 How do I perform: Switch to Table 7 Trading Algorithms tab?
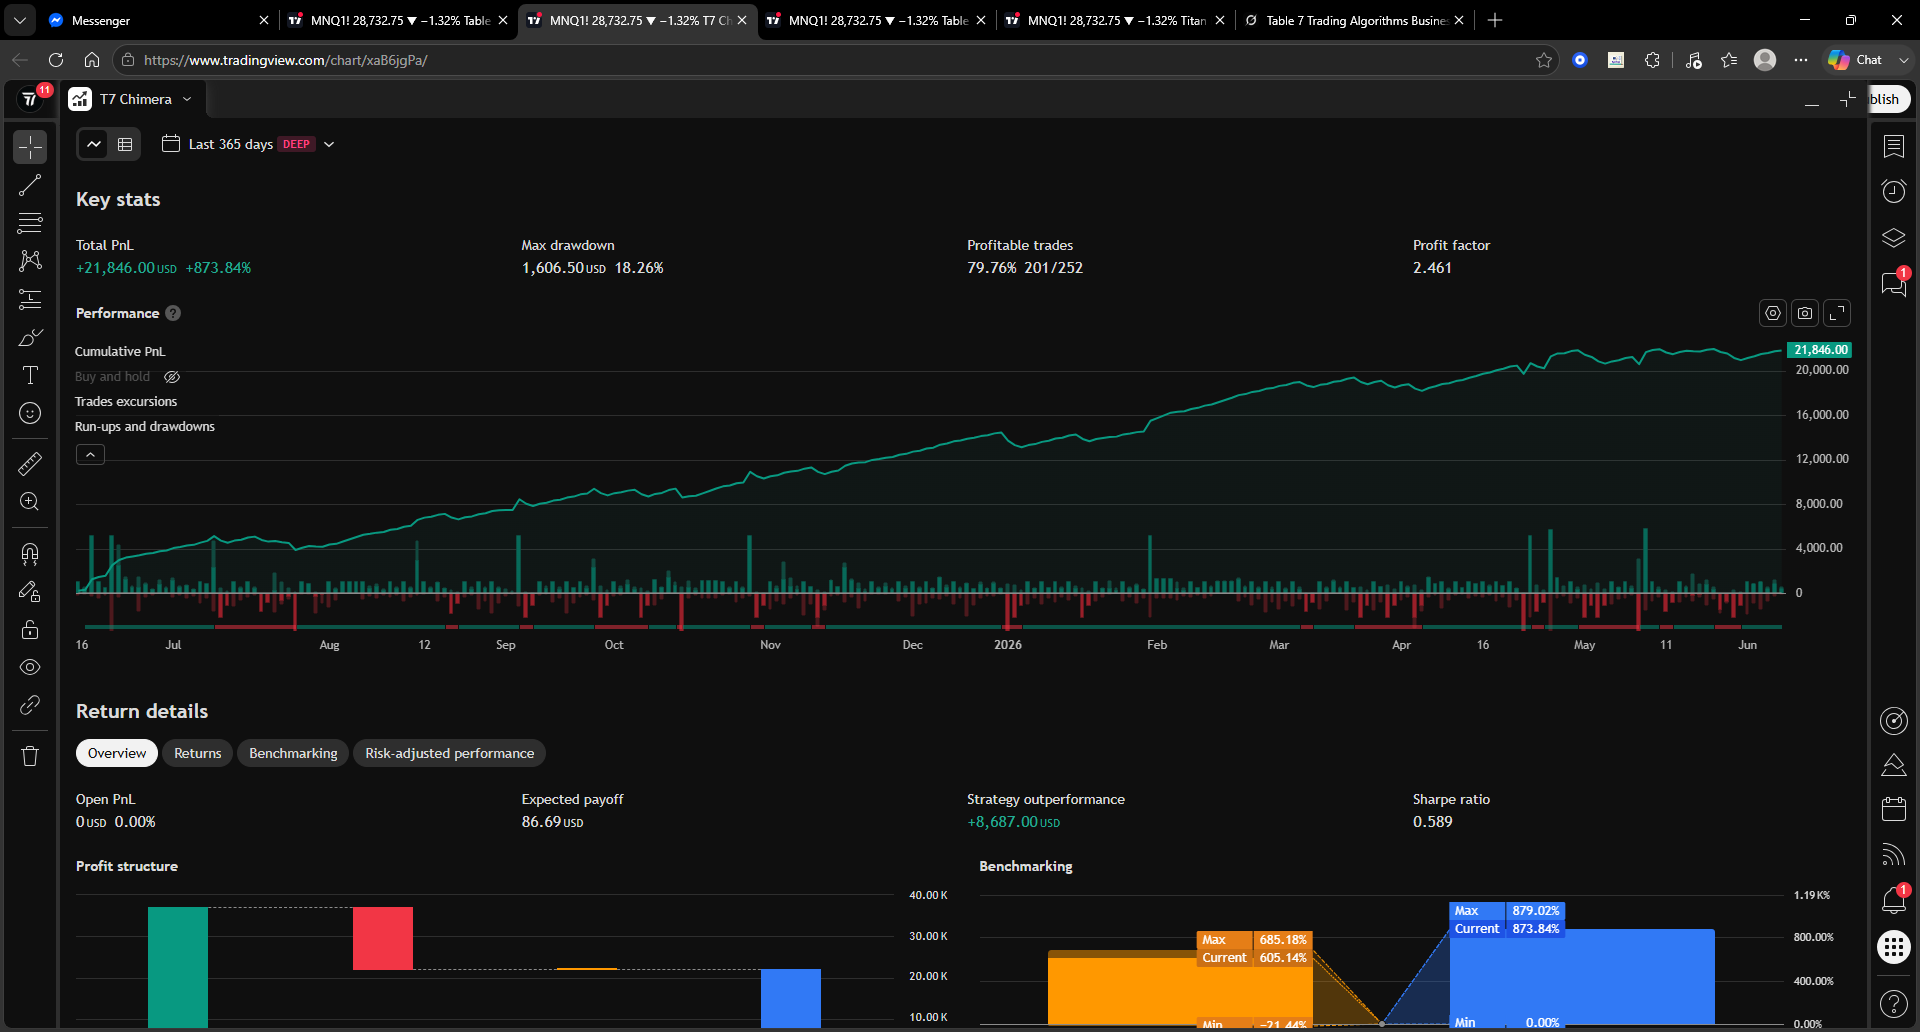[x=1355, y=20]
